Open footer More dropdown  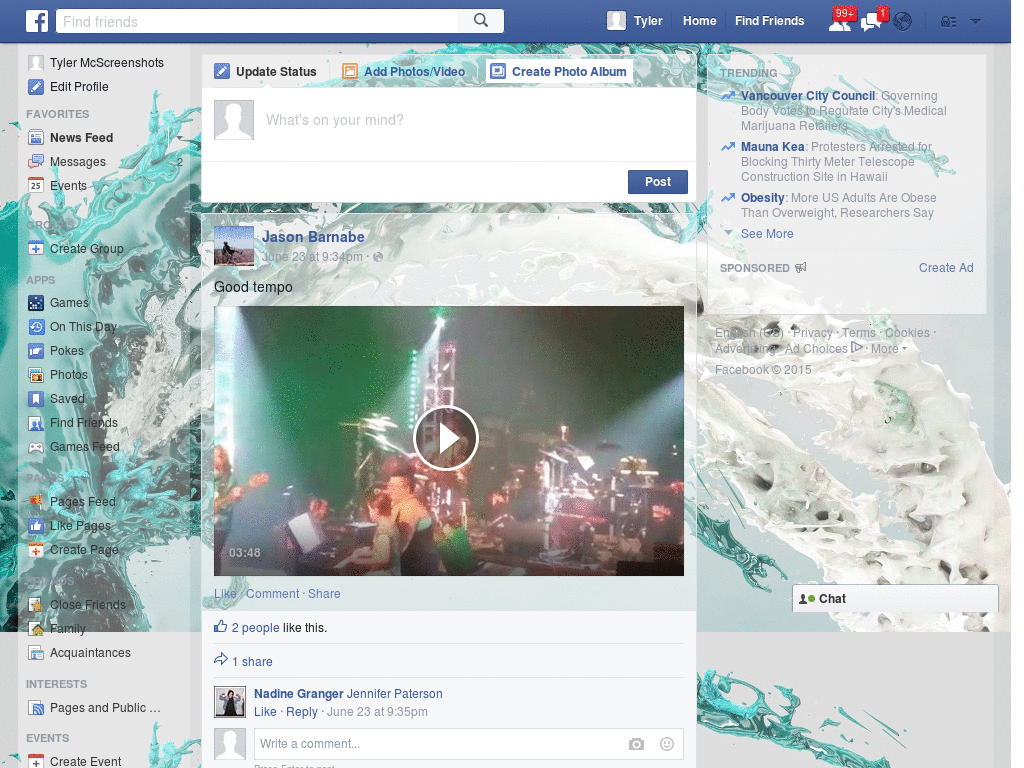pyautogui.click(x=888, y=349)
